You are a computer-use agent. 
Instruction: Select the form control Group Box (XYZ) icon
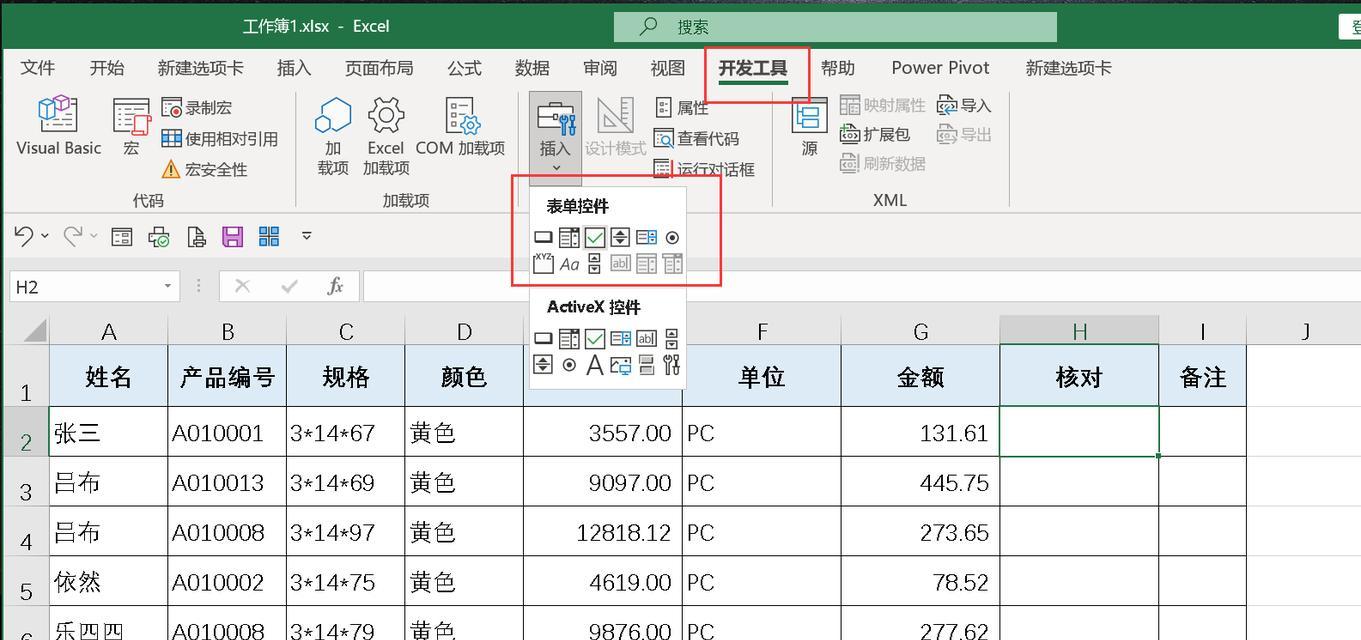pyautogui.click(x=543, y=264)
